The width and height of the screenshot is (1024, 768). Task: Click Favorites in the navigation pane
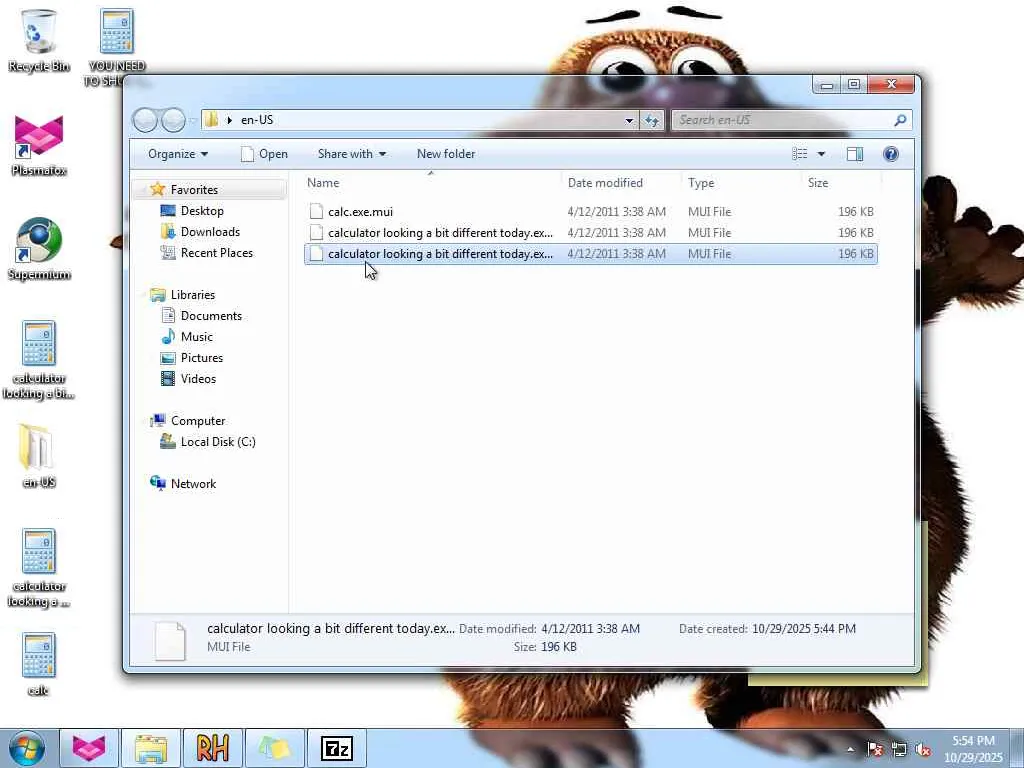[x=194, y=190]
